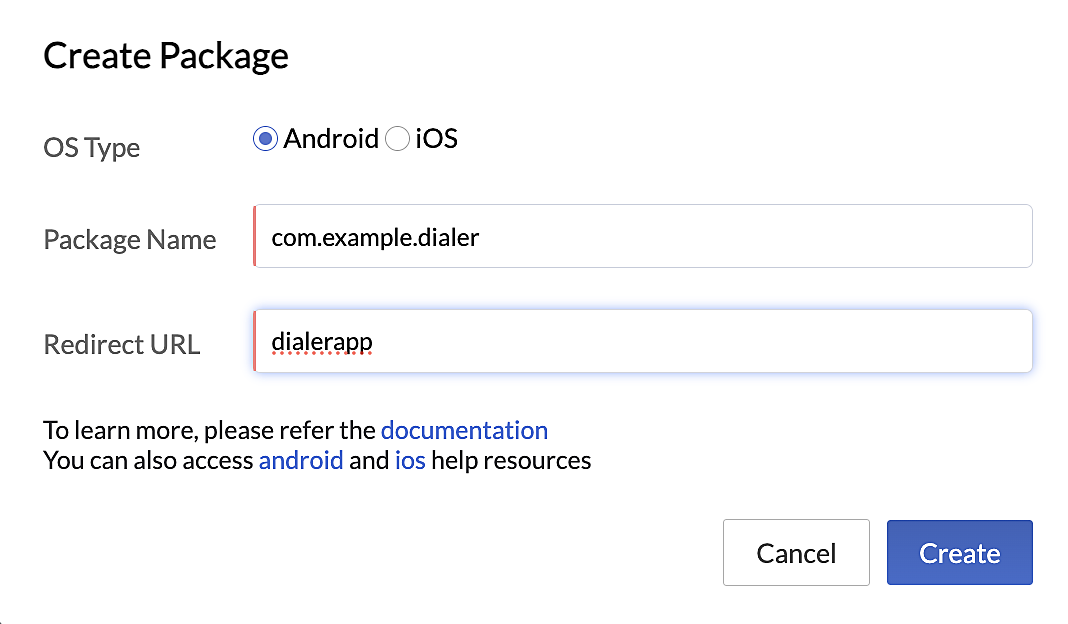Image resolution: width=1068 pixels, height=624 pixels.
Task: Click the 'help resources' text
Action: (x=511, y=461)
